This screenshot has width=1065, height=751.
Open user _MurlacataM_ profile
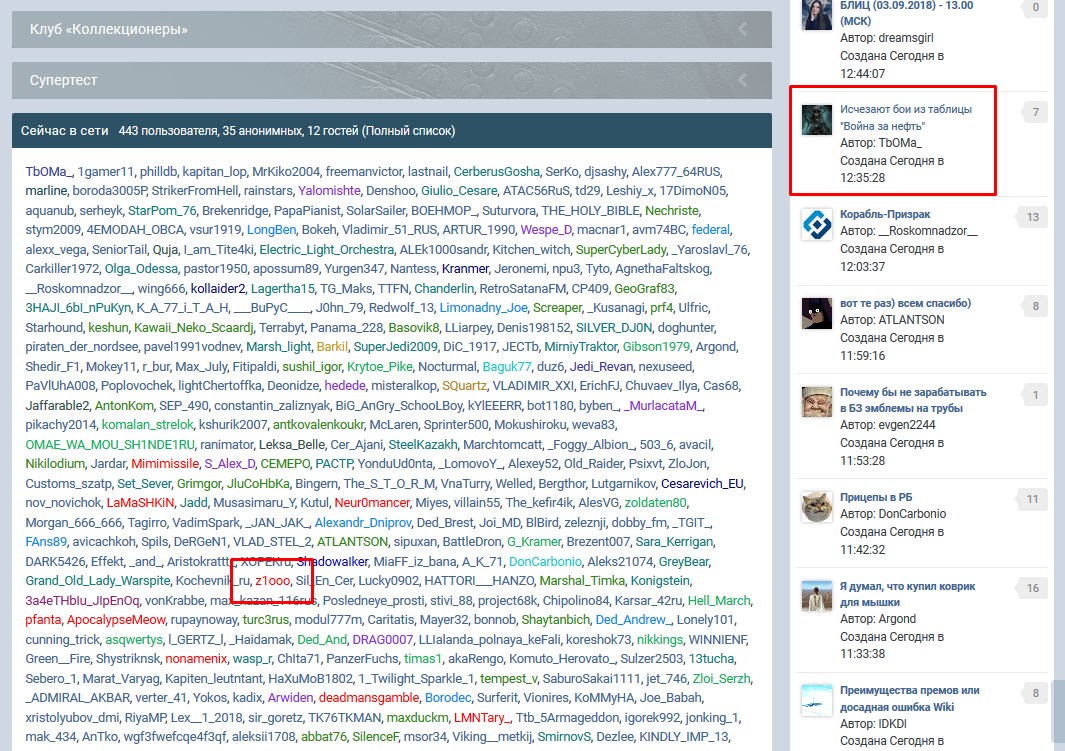[664, 405]
